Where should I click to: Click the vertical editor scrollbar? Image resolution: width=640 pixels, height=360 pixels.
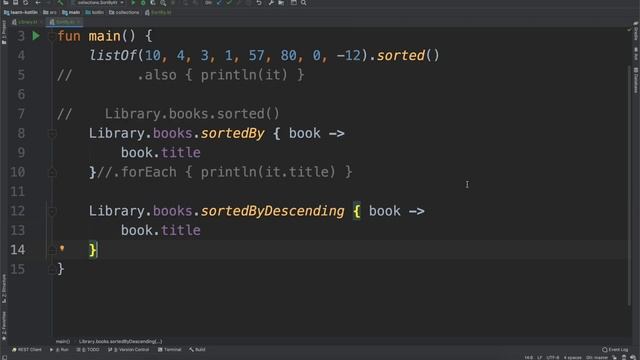[629, 186]
